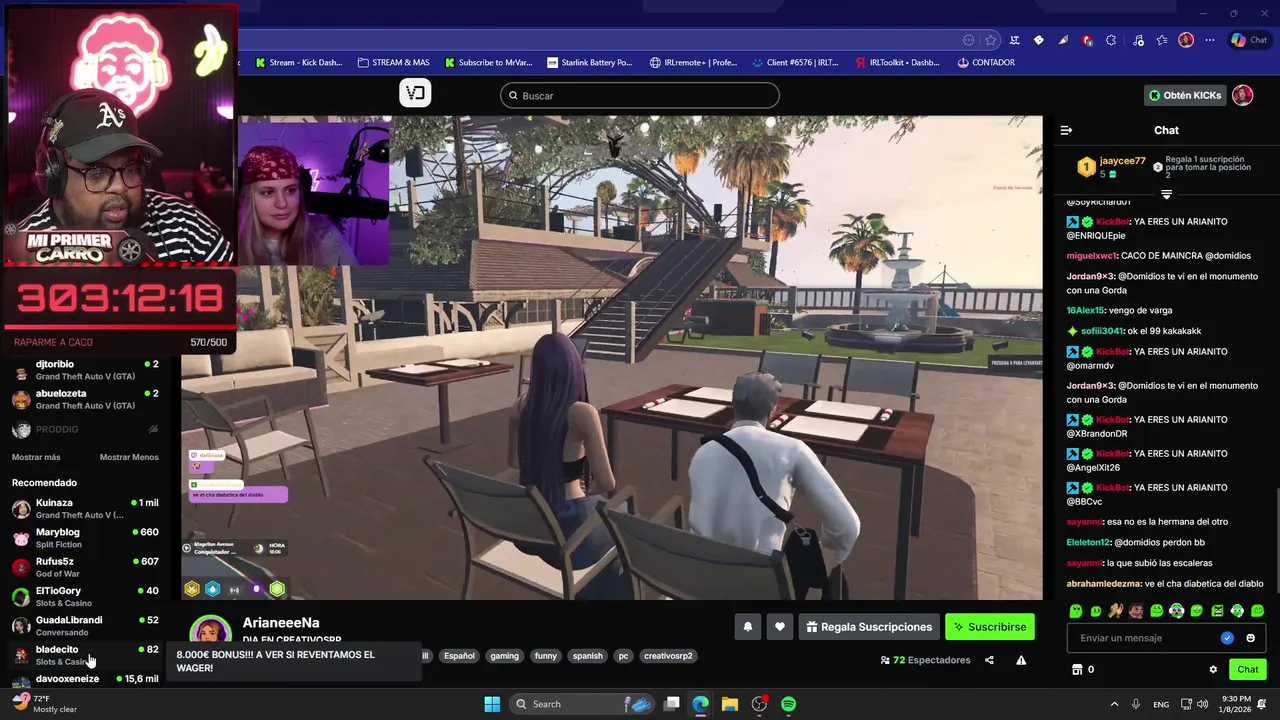The height and width of the screenshot is (720, 1280).
Task: Open Windows Start menu
Action: tap(492, 704)
